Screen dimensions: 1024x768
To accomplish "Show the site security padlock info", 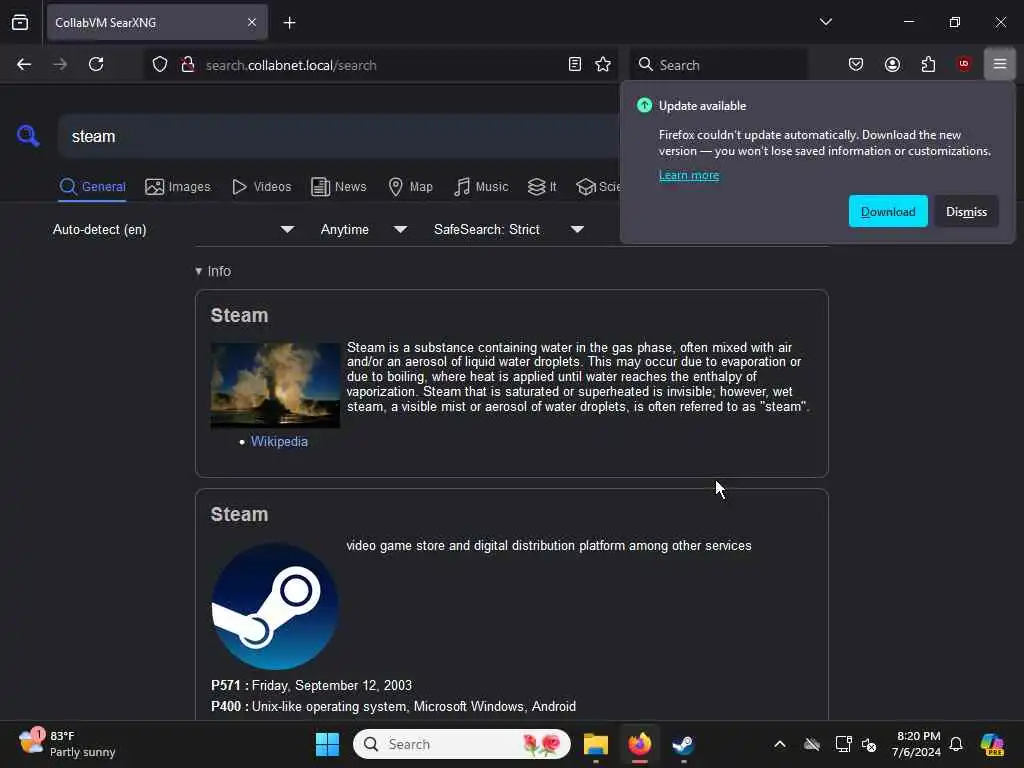I will [x=188, y=64].
